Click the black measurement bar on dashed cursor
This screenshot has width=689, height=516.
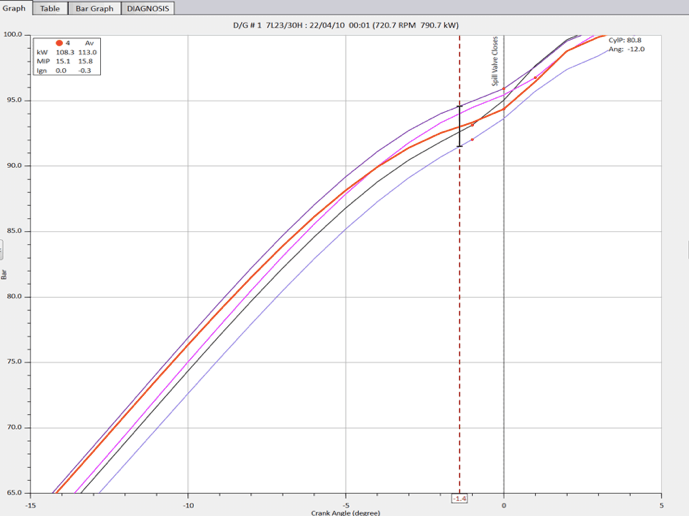[x=460, y=126]
